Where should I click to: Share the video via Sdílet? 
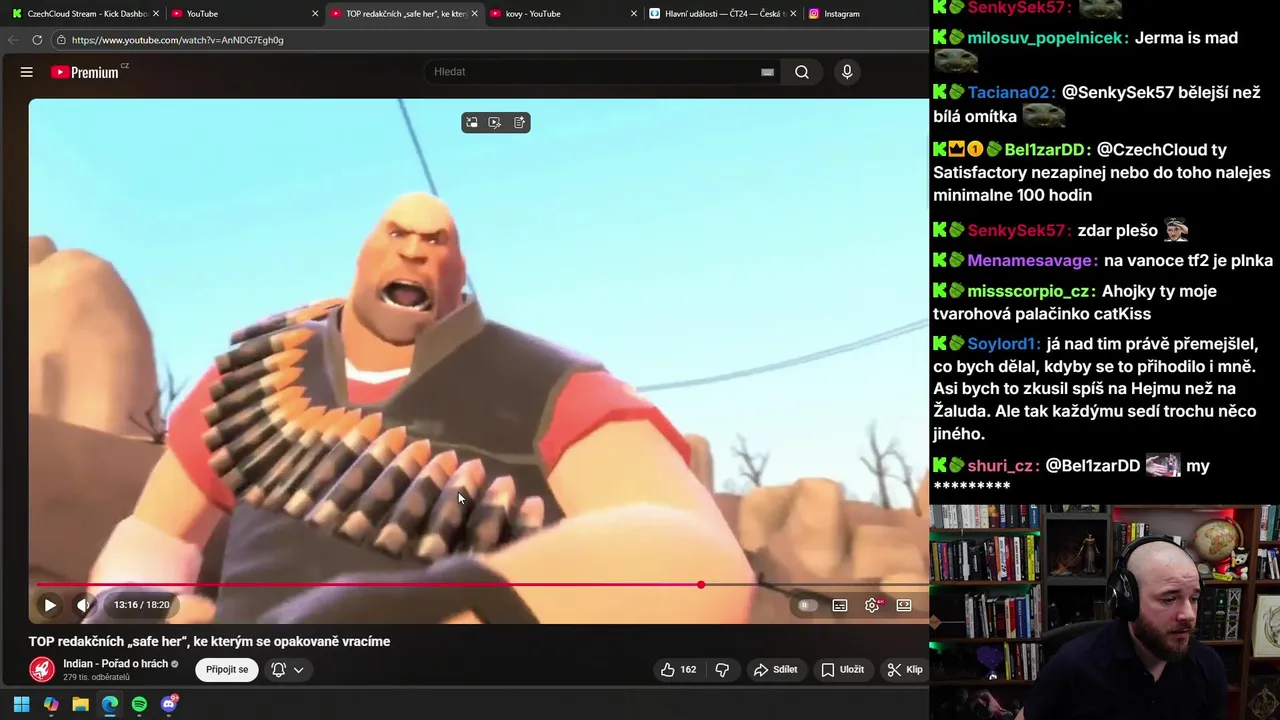click(x=776, y=670)
